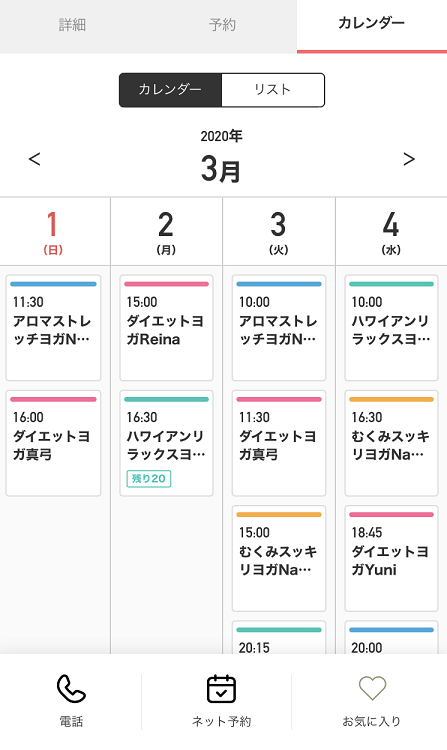Go to previous month arrow

[x=34, y=159]
